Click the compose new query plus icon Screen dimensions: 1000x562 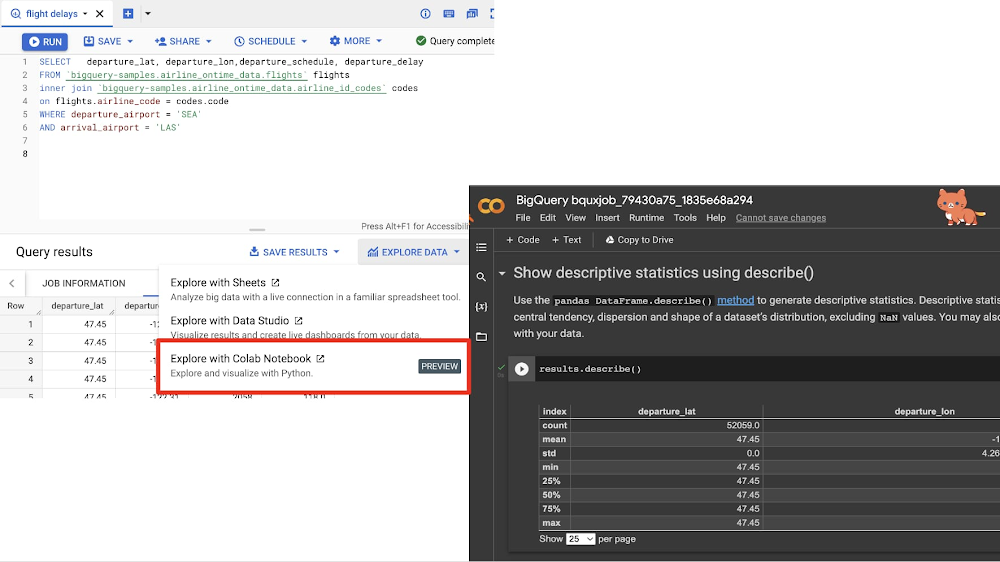[128, 13]
